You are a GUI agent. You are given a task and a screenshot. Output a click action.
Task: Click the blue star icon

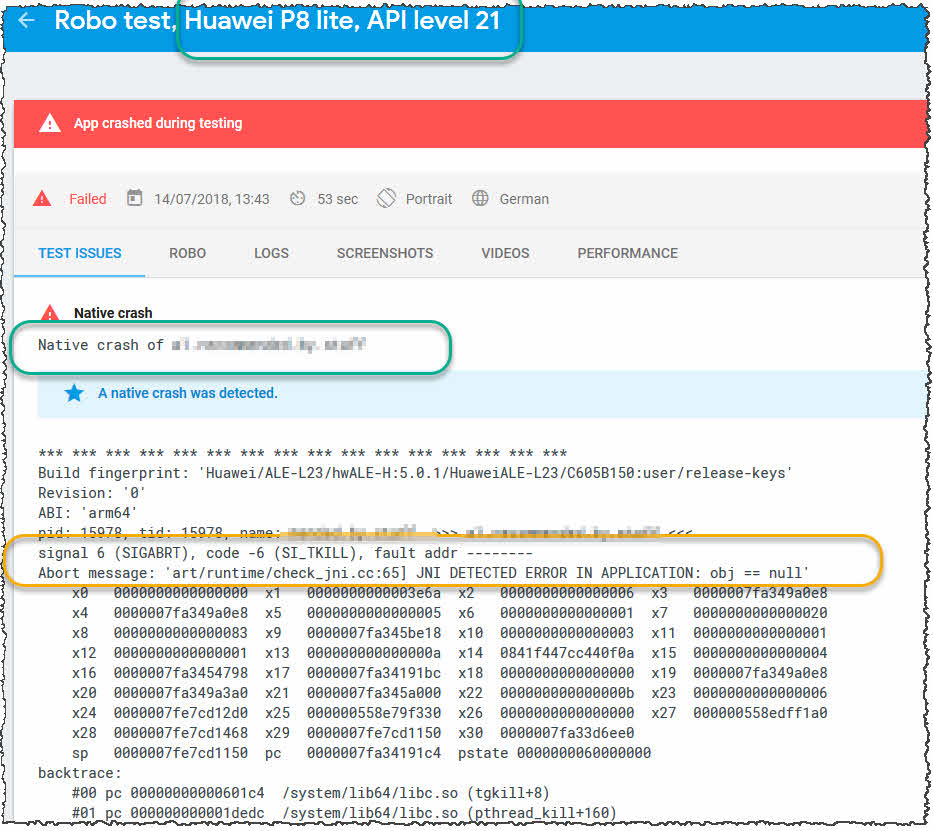point(74,393)
